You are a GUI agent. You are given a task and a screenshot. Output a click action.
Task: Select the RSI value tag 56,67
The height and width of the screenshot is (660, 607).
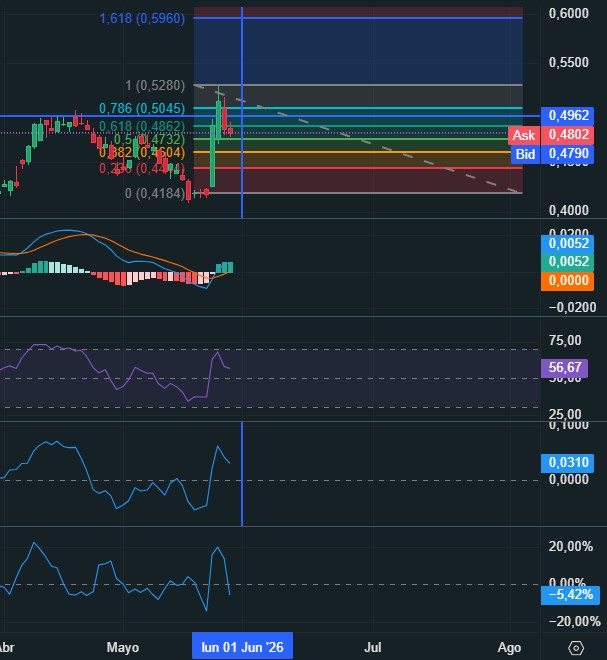[x=564, y=367]
